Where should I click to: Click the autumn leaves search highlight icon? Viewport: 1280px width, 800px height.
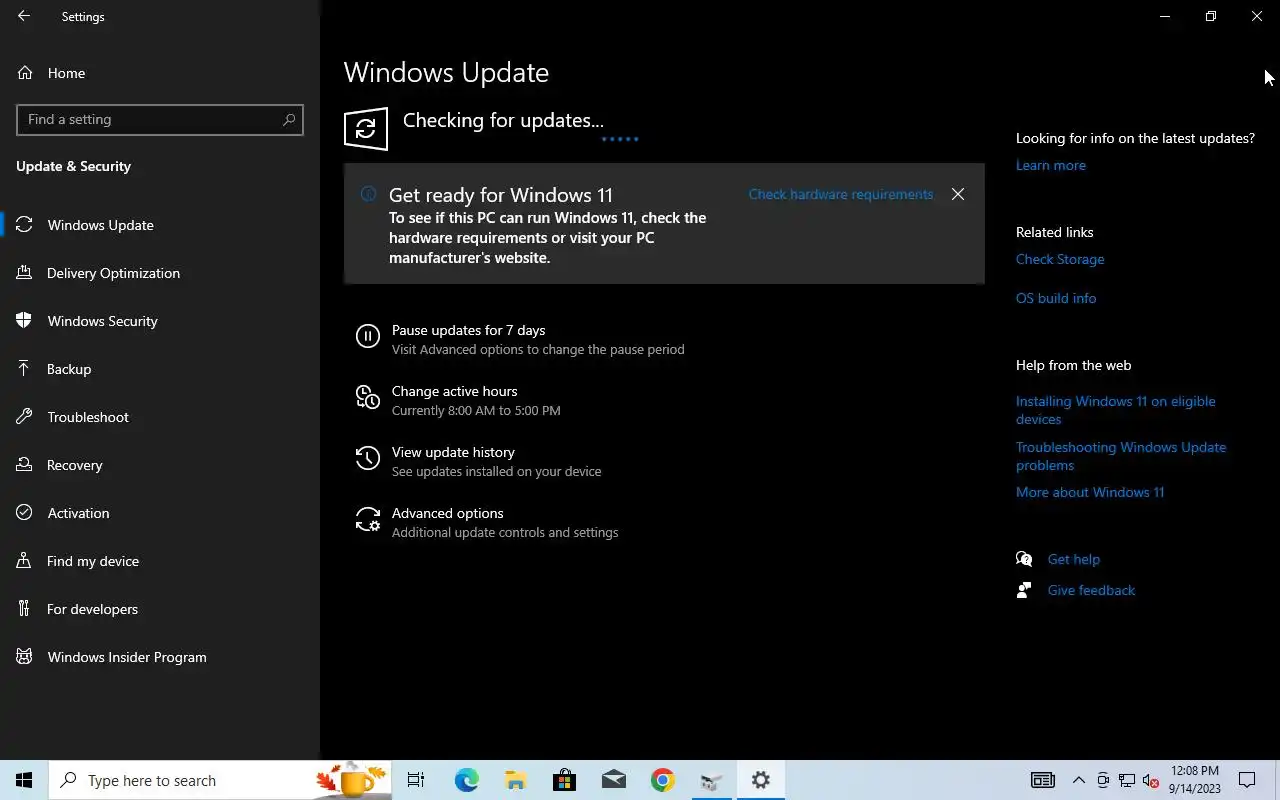tap(351, 780)
